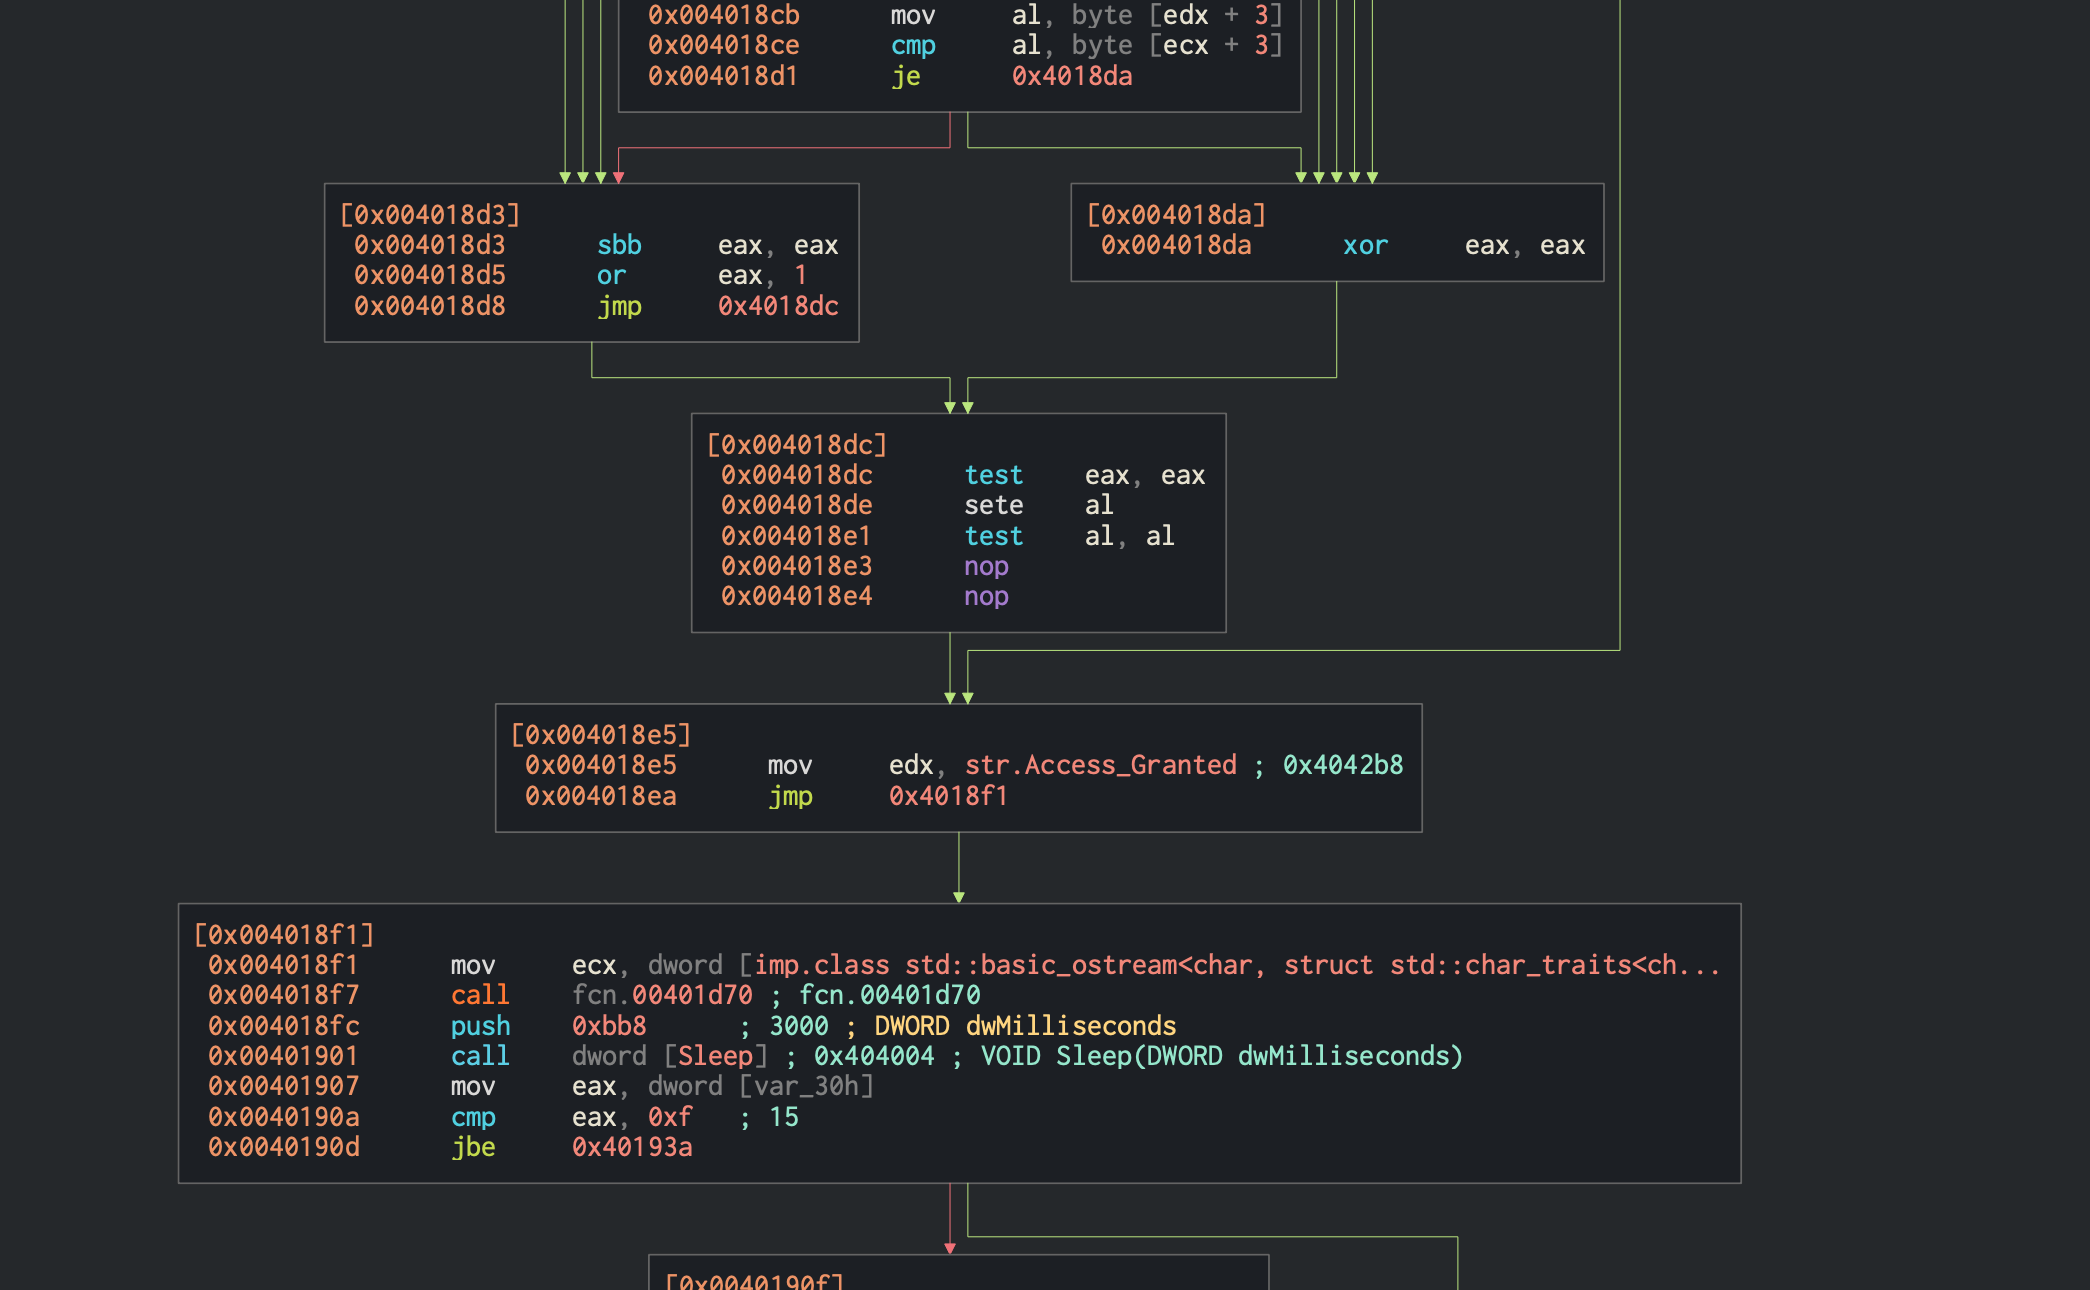Image resolution: width=2090 pixels, height=1290 pixels.
Task: Open called function fcn.00401d70
Action: pos(662,995)
